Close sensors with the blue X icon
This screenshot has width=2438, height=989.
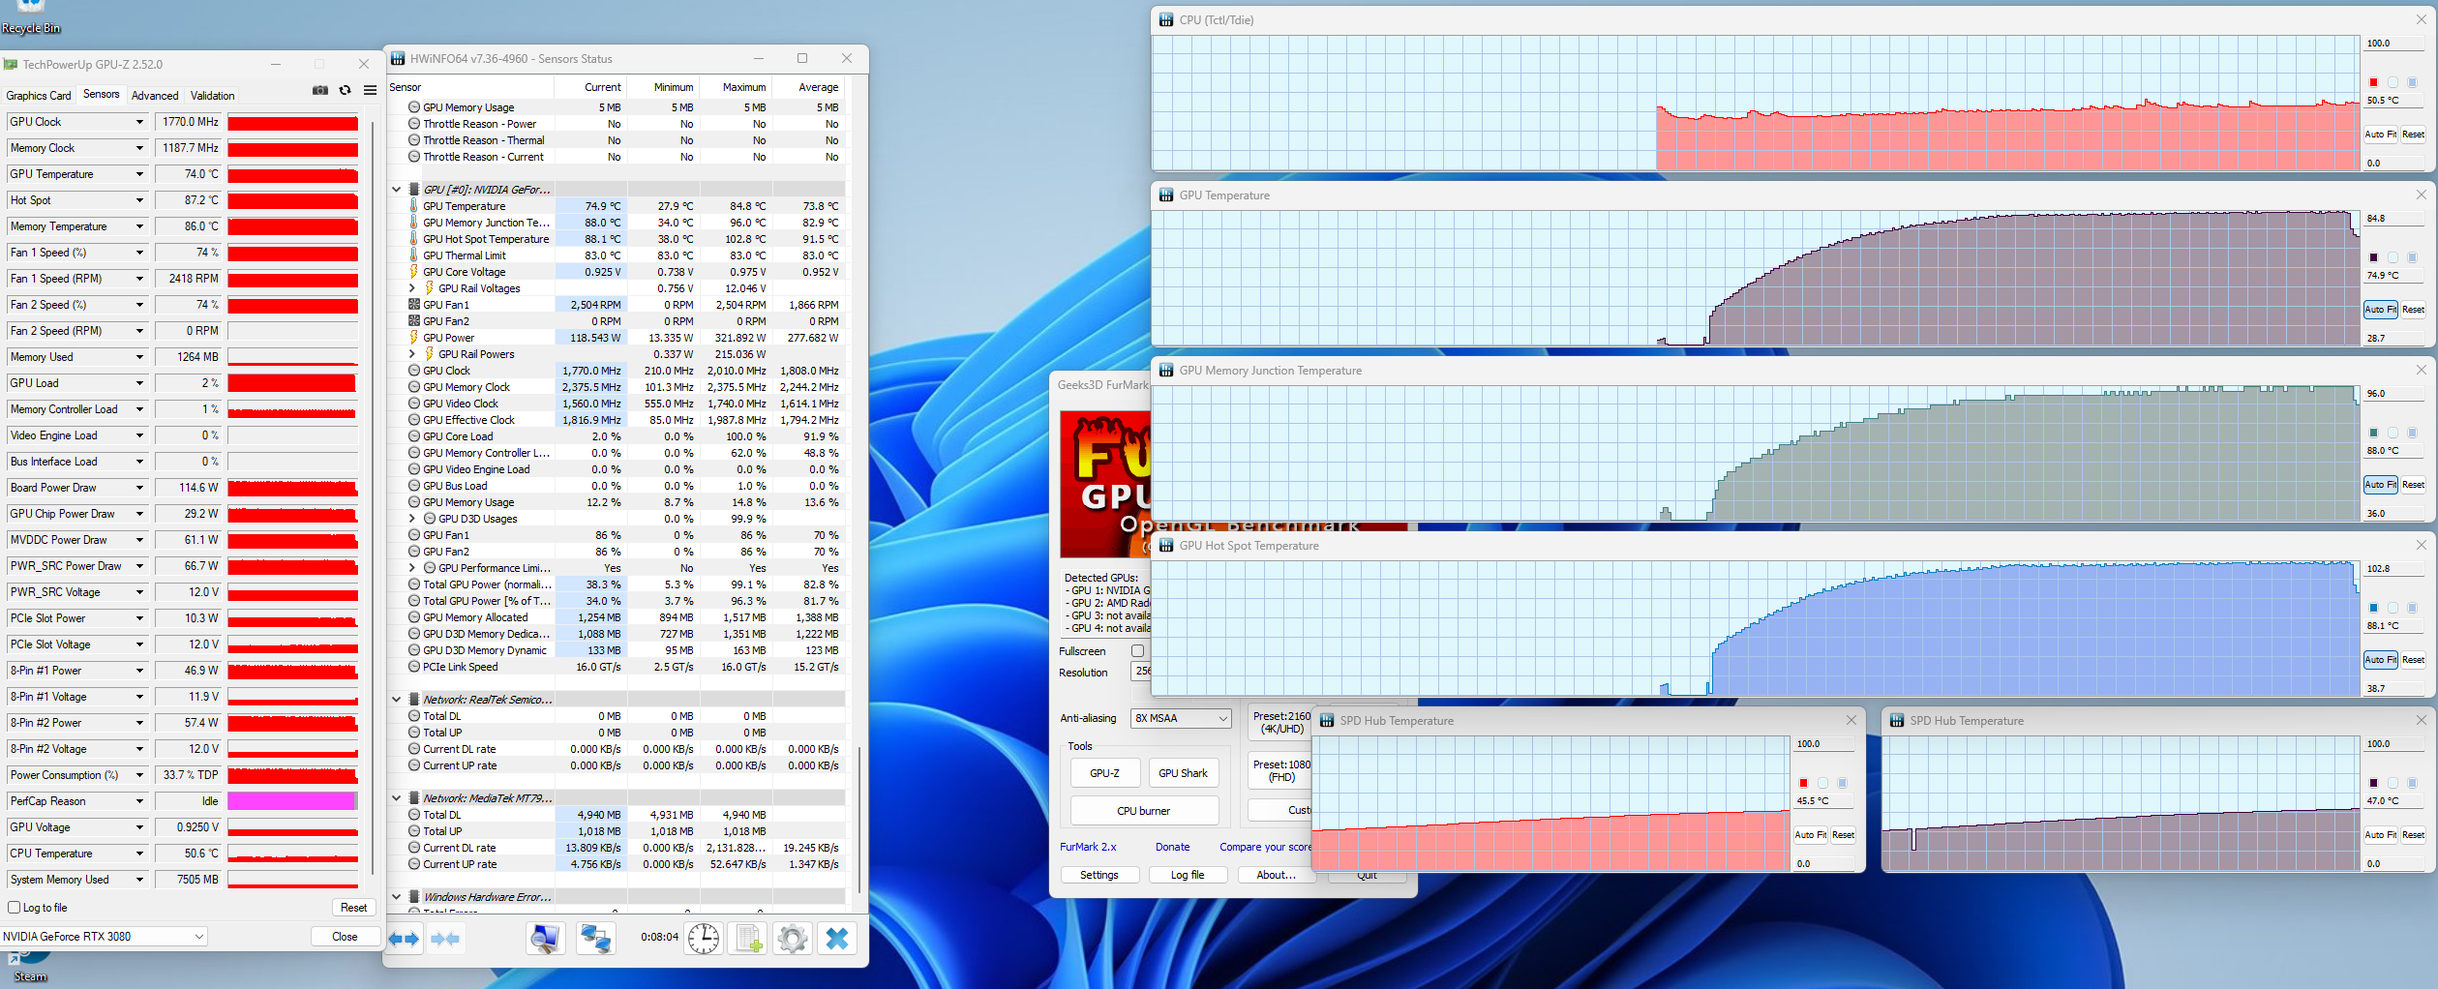837,938
